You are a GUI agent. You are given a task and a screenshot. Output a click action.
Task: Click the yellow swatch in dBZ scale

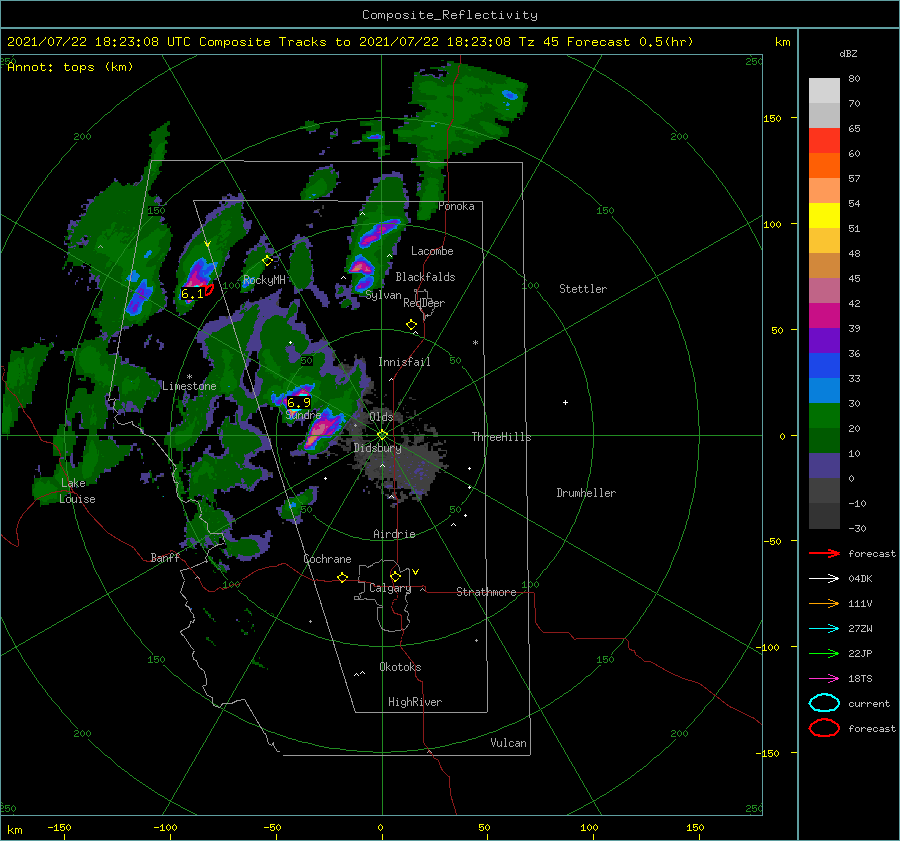tap(824, 215)
